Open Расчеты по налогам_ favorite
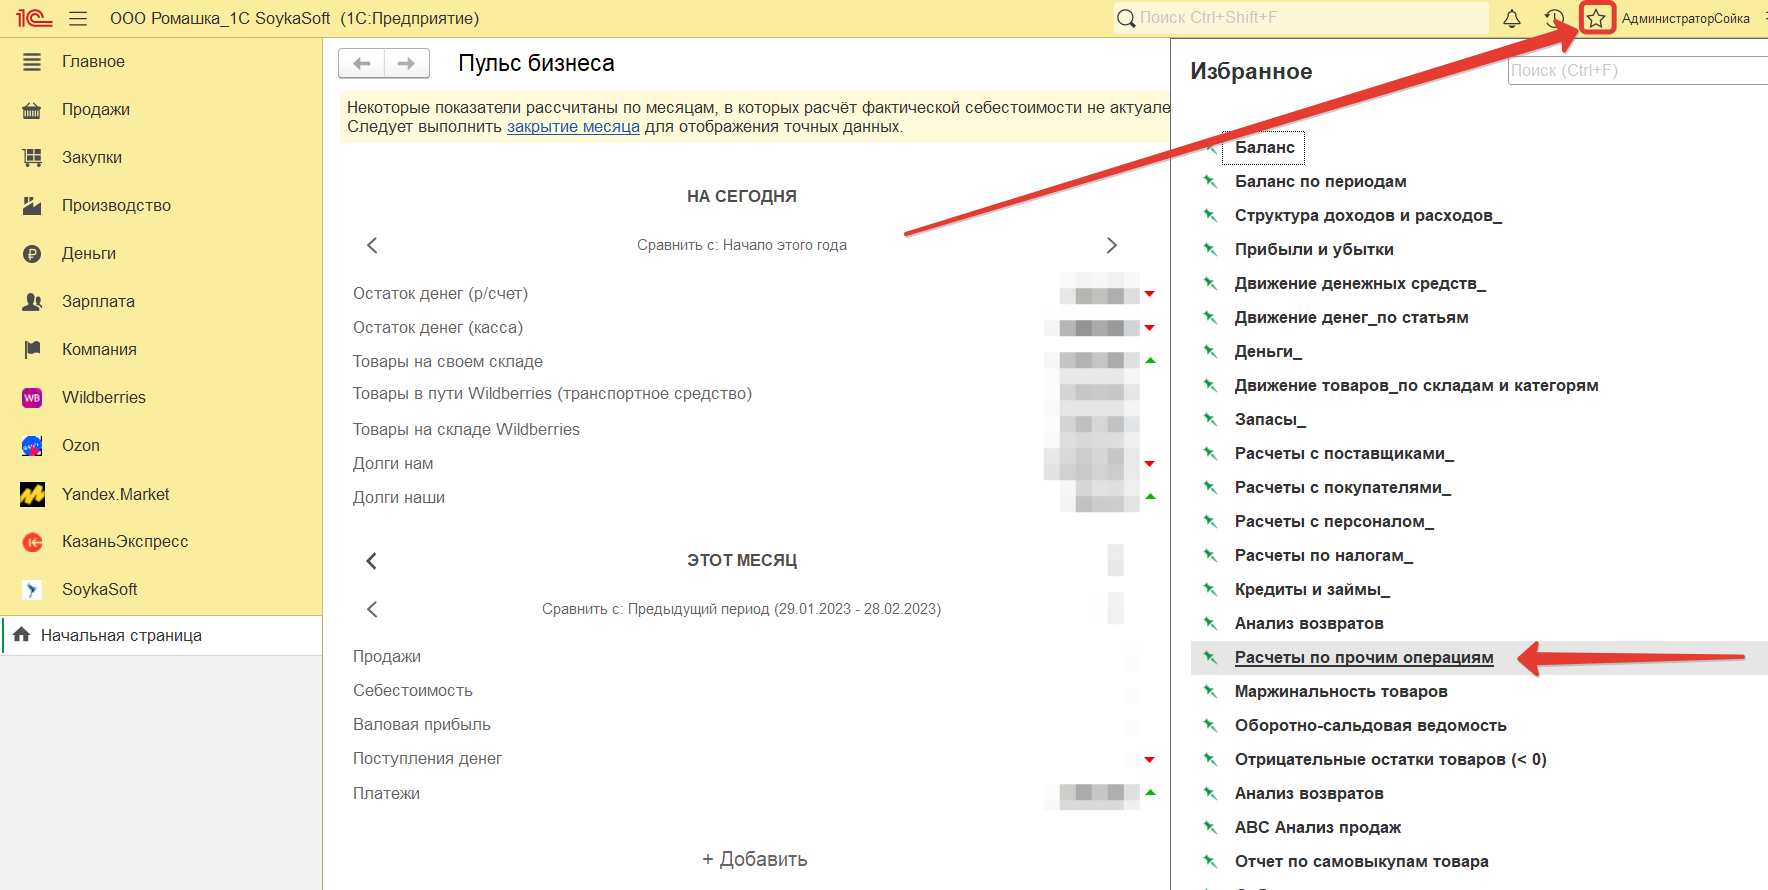 1324,556
